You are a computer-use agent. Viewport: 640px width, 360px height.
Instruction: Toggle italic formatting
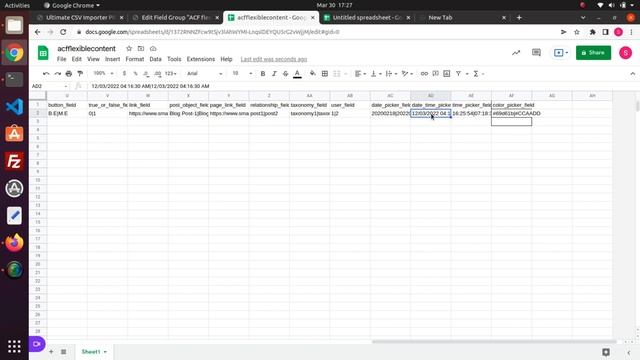[x=274, y=73]
